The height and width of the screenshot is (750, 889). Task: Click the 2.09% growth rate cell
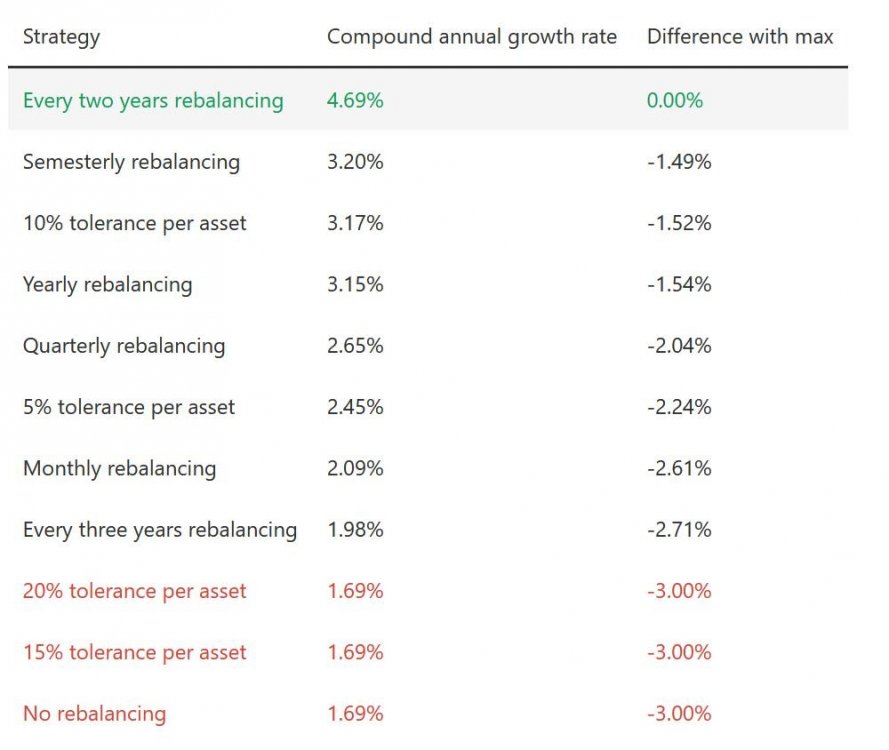(355, 468)
